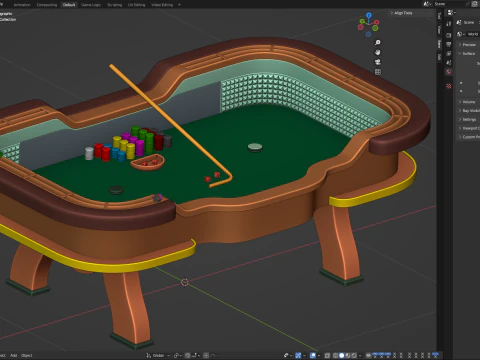
Task: Open the World datablock browse dropdown
Action: (x=461, y=34)
